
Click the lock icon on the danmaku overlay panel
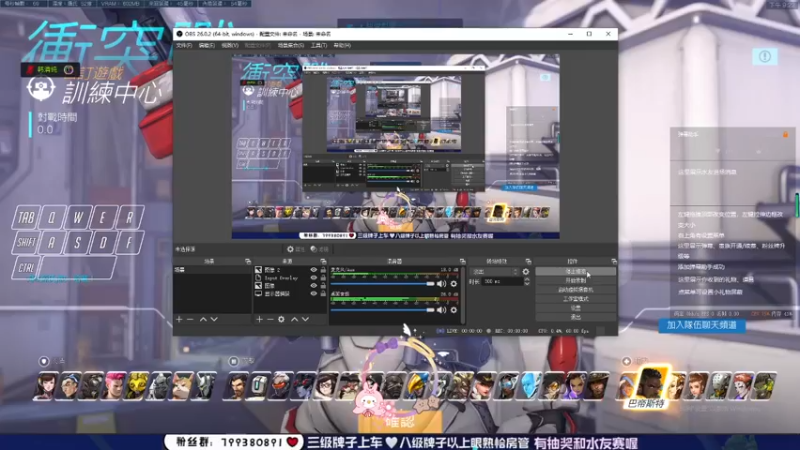pyautogui.click(x=785, y=134)
